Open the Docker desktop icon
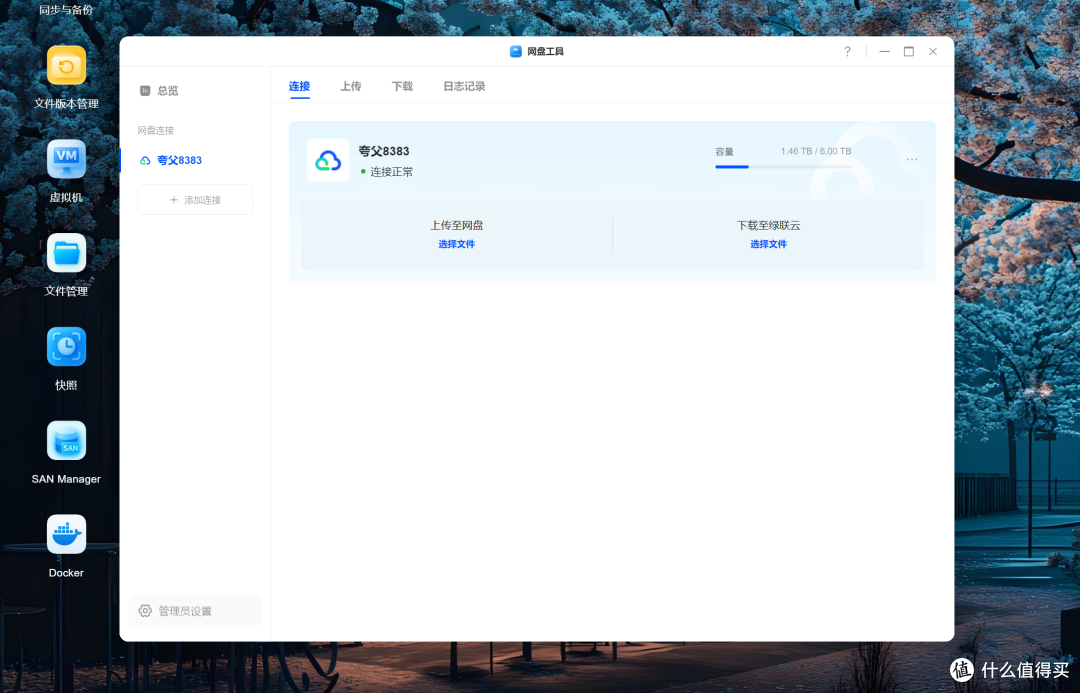Screen dimensions: 1080x693 (x=66, y=534)
